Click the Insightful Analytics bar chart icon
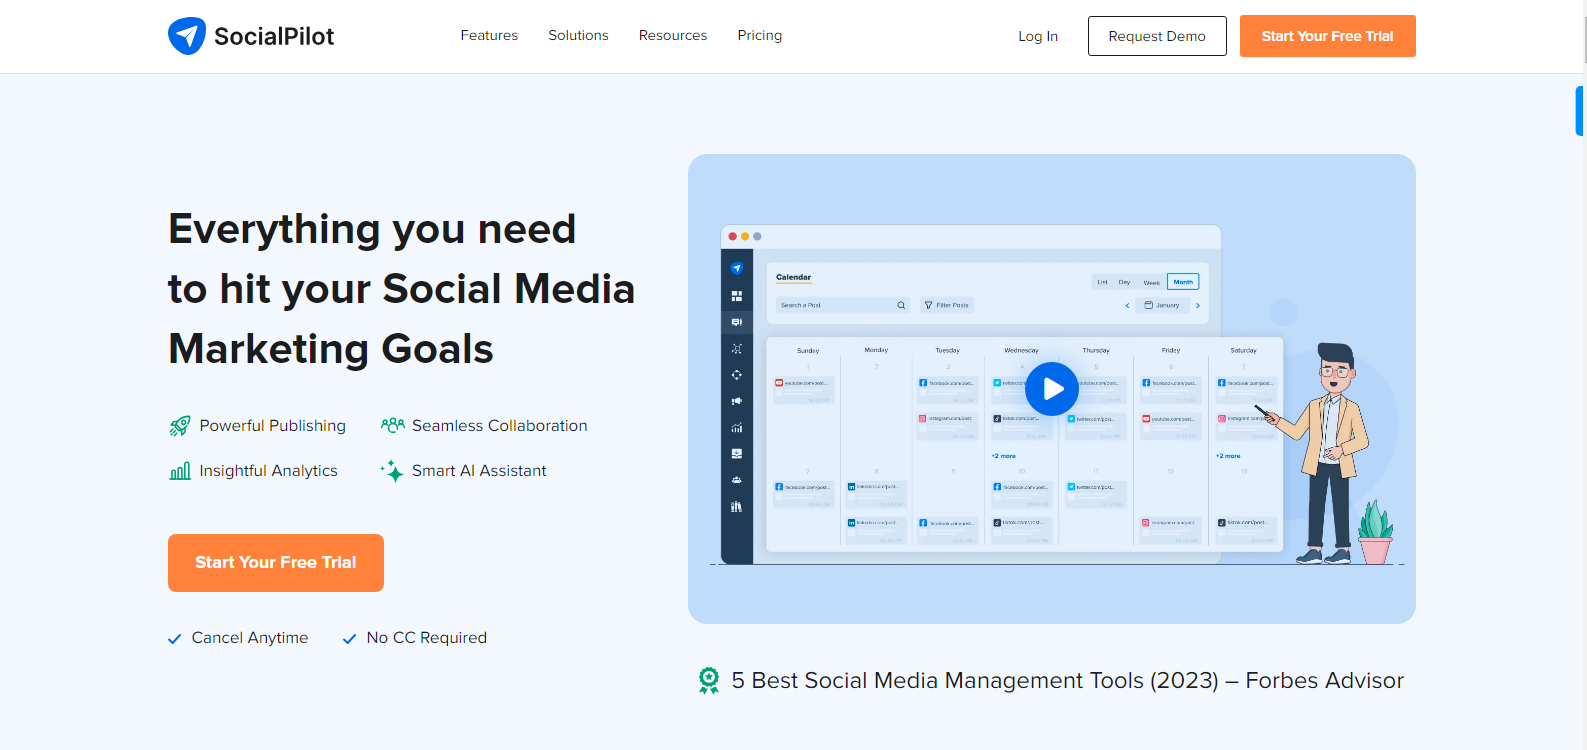The width and height of the screenshot is (1587, 750). tap(180, 471)
